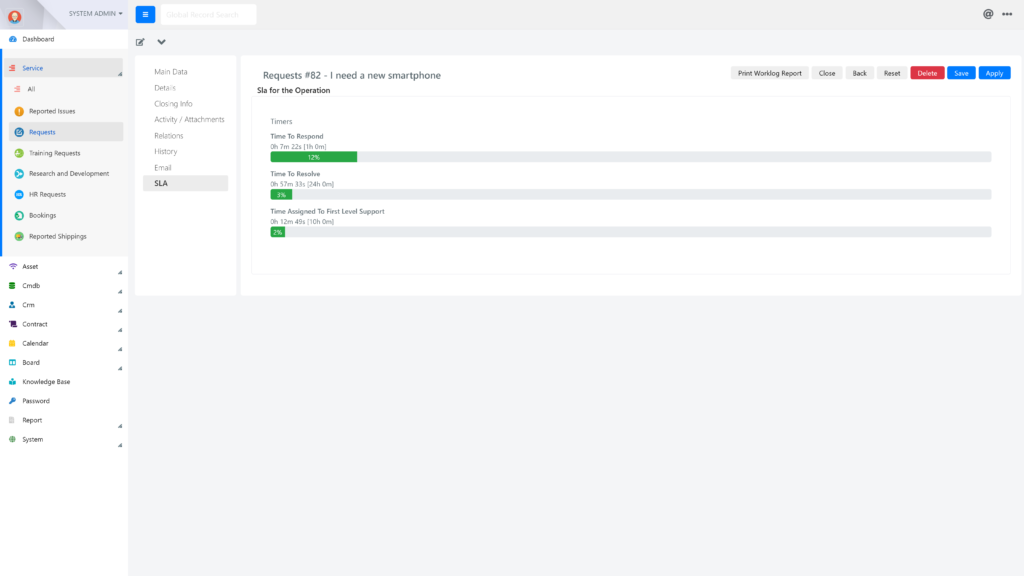Expand the Asset section arrow
Screen dimensions: 1024x576
coord(120,272)
